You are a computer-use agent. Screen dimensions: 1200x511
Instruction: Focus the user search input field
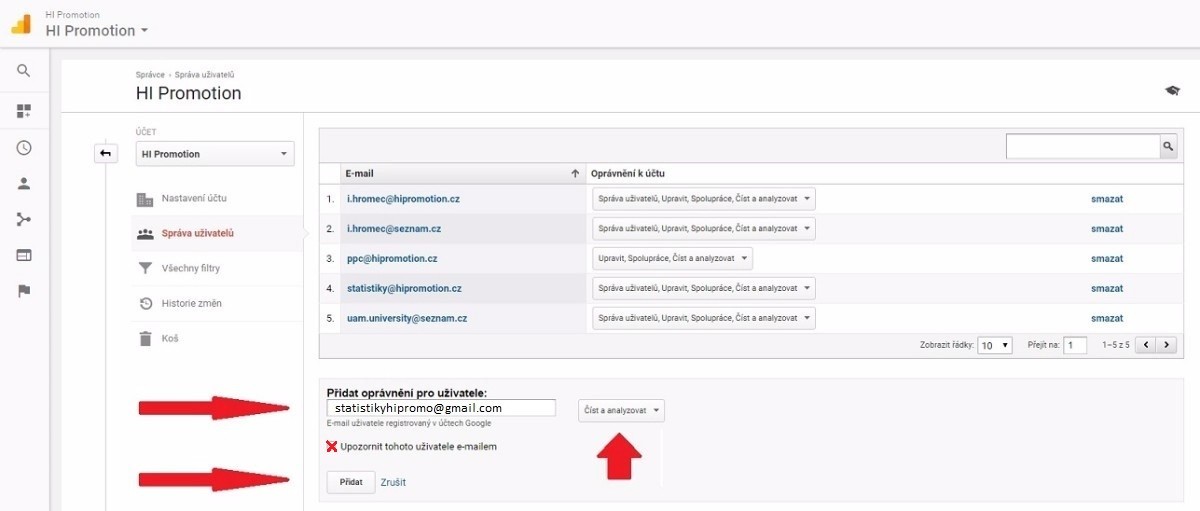point(1082,147)
